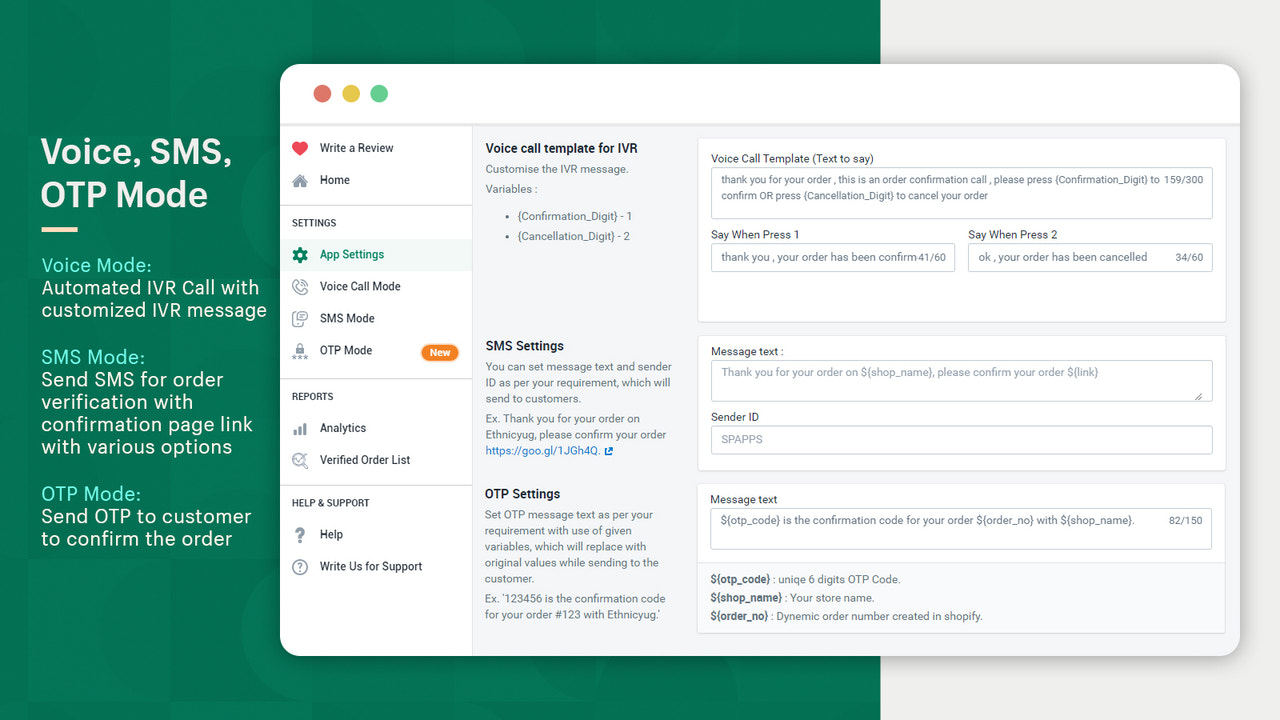Click the HELP & SUPPORT section label

[x=331, y=503]
